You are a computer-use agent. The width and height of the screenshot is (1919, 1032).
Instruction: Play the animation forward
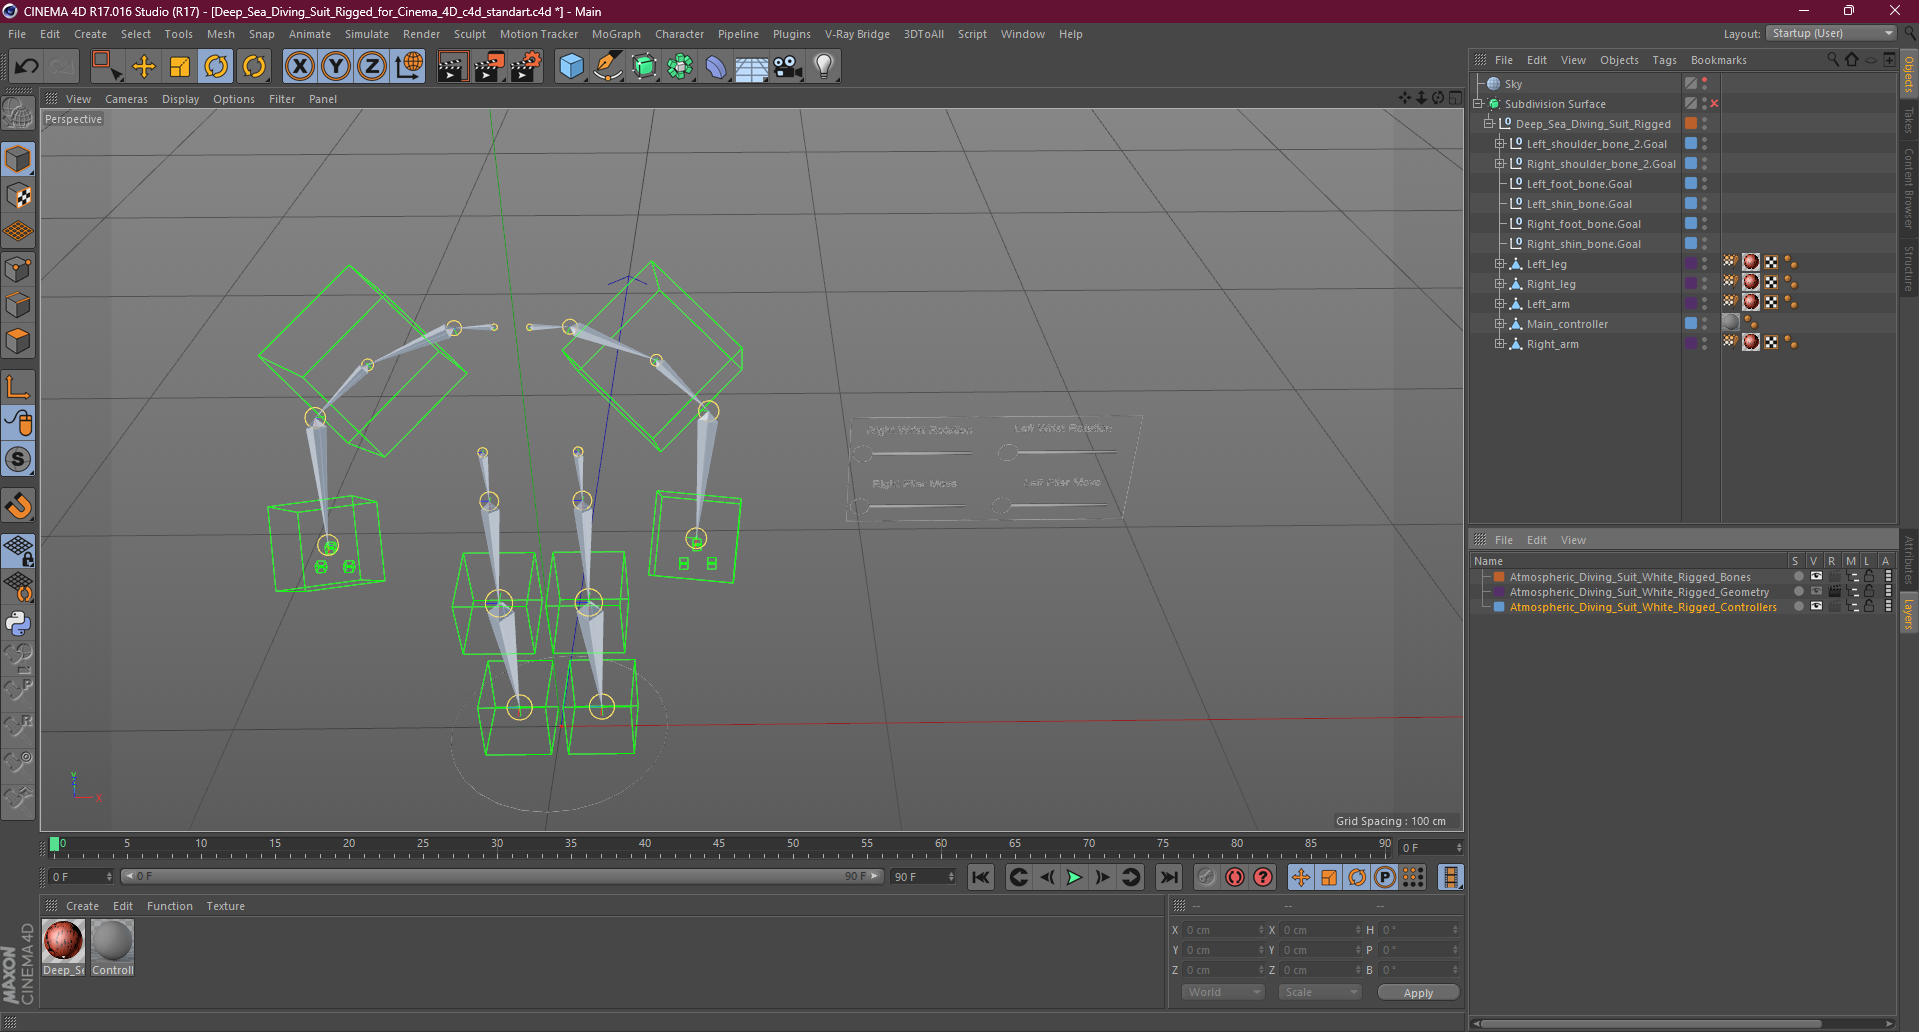(x=1074, y=877)
